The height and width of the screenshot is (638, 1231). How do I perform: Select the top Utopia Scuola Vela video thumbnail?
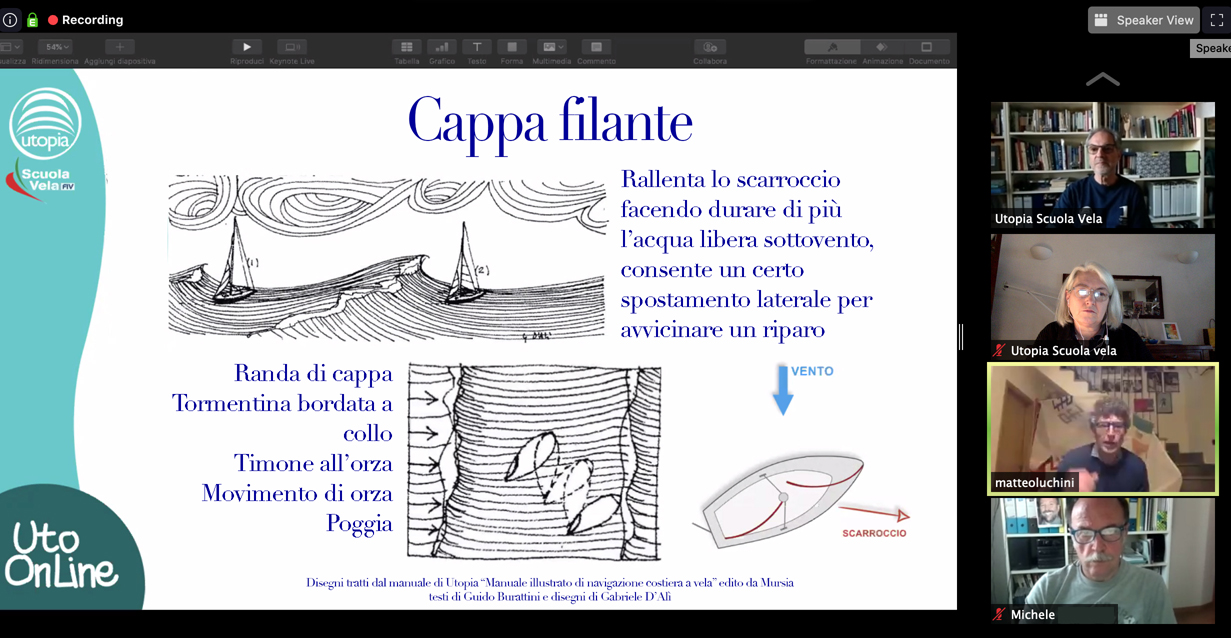1103,165
